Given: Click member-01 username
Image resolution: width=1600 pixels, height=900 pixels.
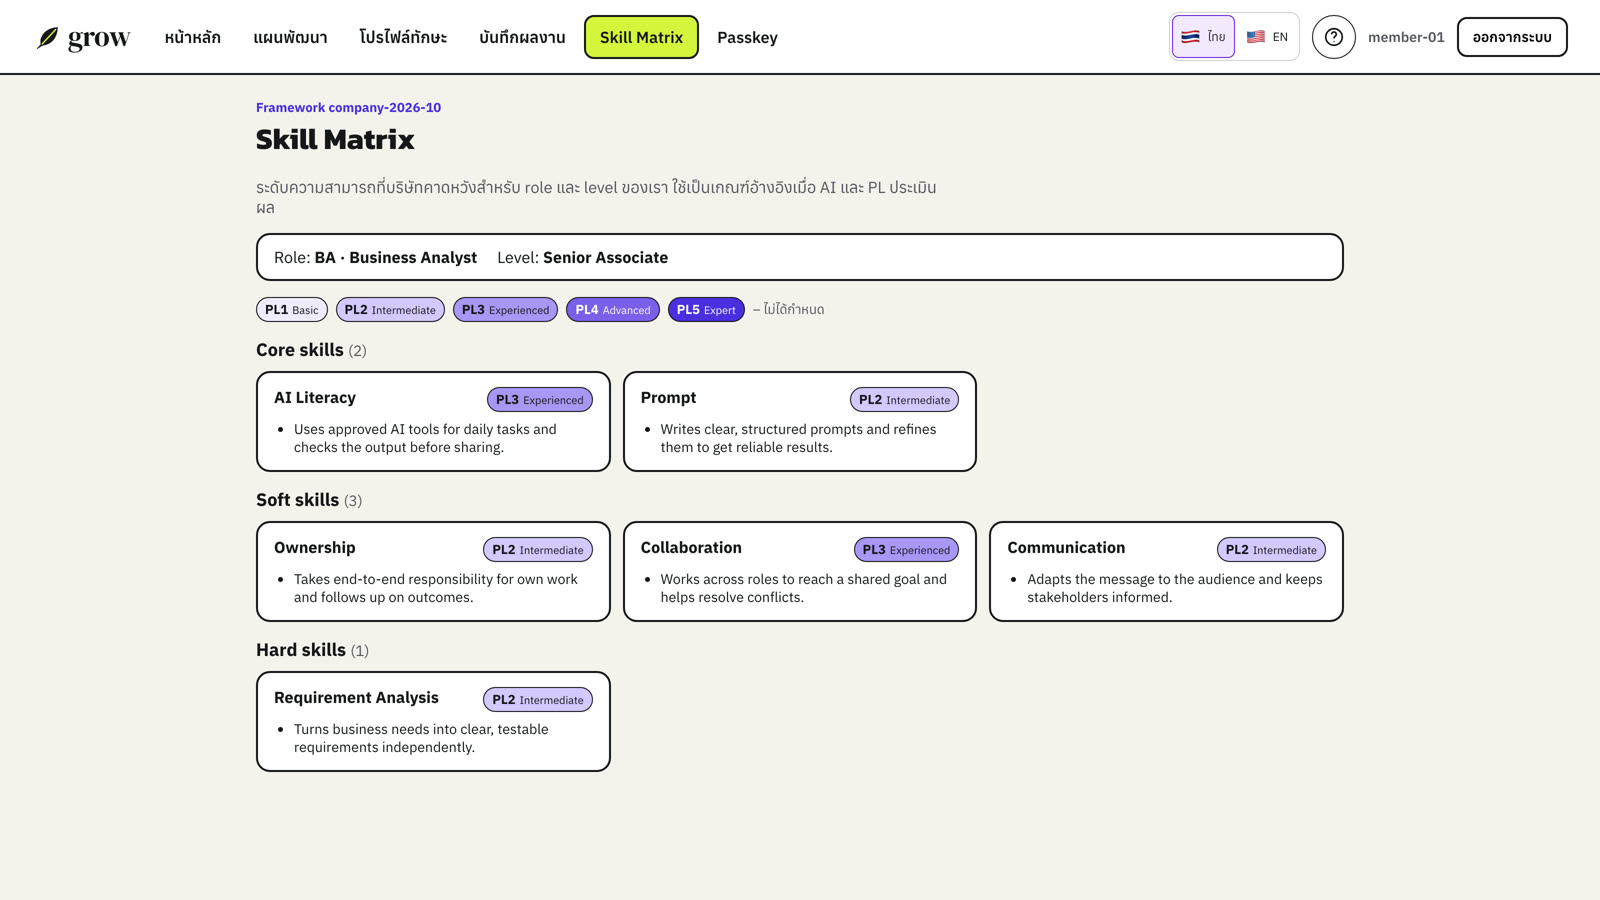Looking at the screenshot, I should pyautogui.click(x=1406, y=37).
